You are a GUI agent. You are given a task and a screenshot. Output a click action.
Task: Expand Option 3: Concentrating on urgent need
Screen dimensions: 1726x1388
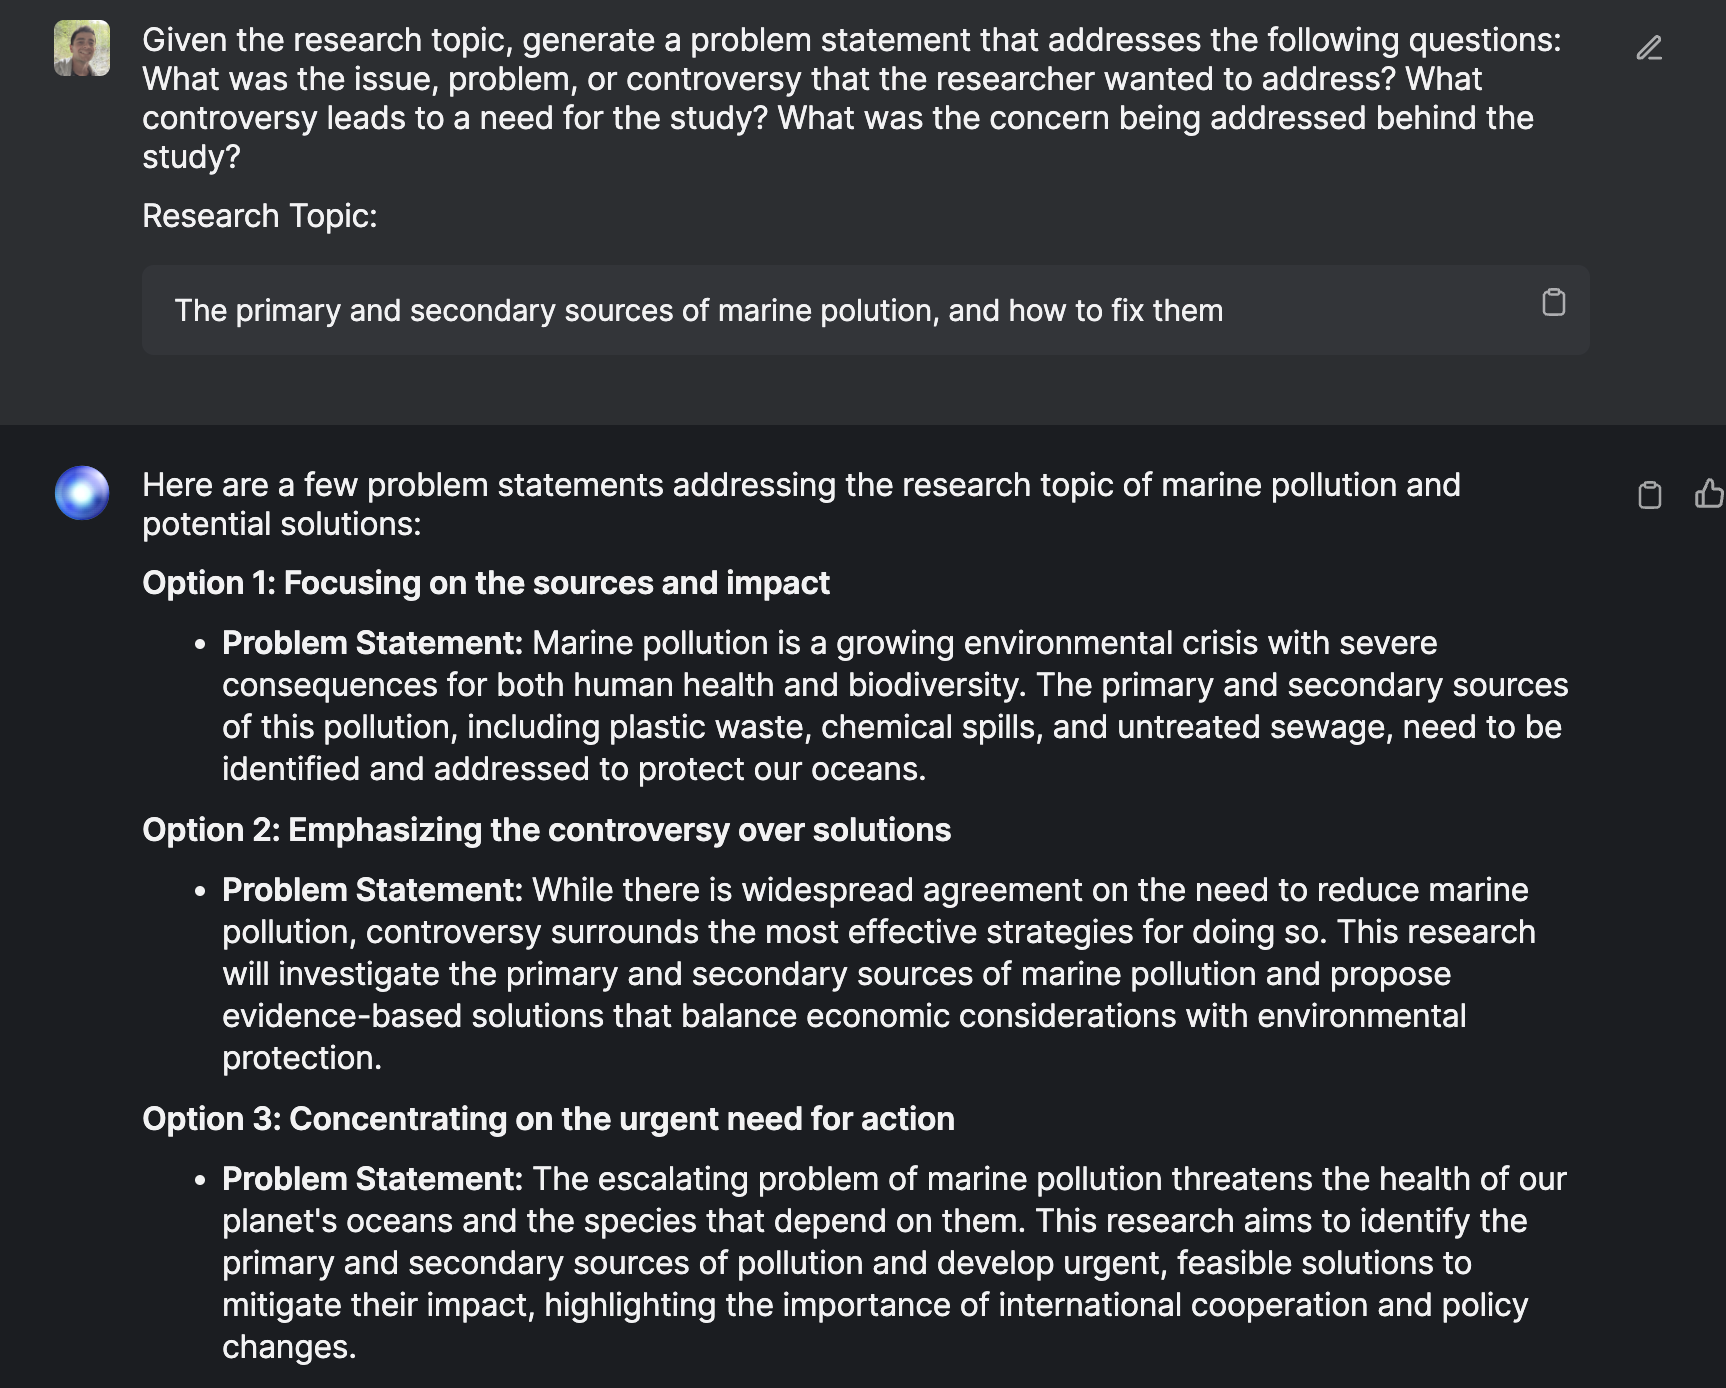[549, 1119]
